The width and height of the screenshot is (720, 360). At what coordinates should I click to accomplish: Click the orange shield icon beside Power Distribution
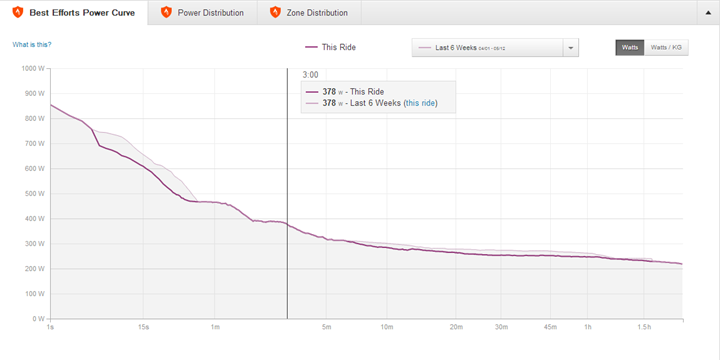(x=166, y=12)
